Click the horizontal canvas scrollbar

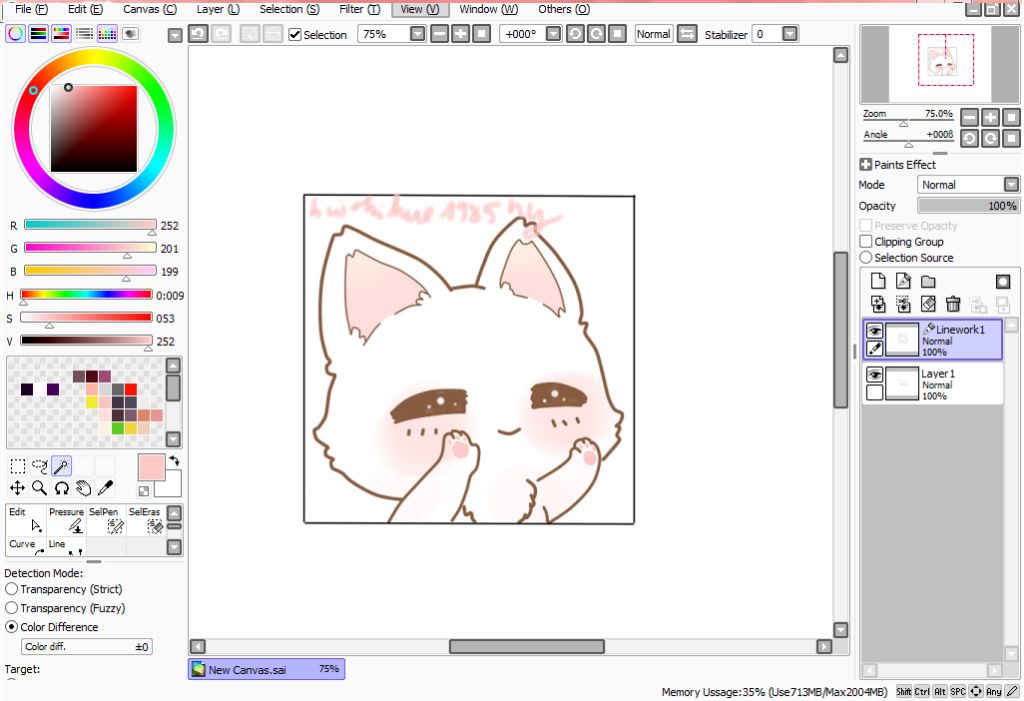pyautogui.click(x=526, y=647)
